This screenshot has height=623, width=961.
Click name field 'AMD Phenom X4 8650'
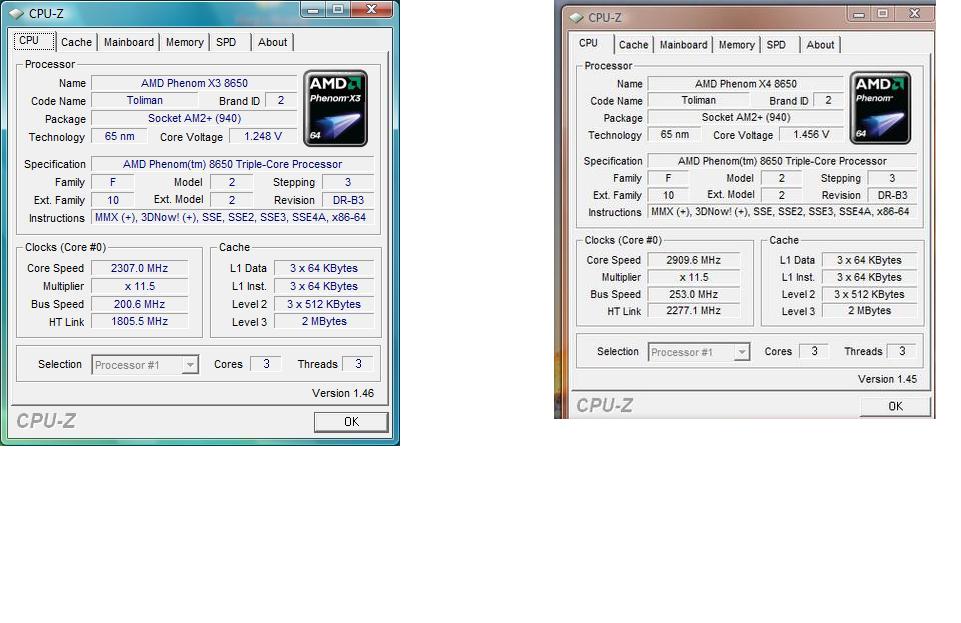tap(746, 84)
